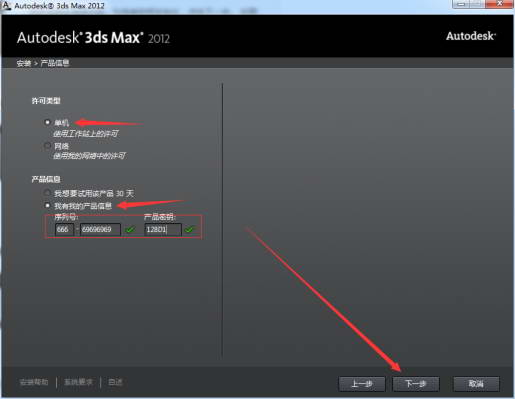The image size is (515, 399).
Task: Click the product key input field
Action: click(163, 229)
